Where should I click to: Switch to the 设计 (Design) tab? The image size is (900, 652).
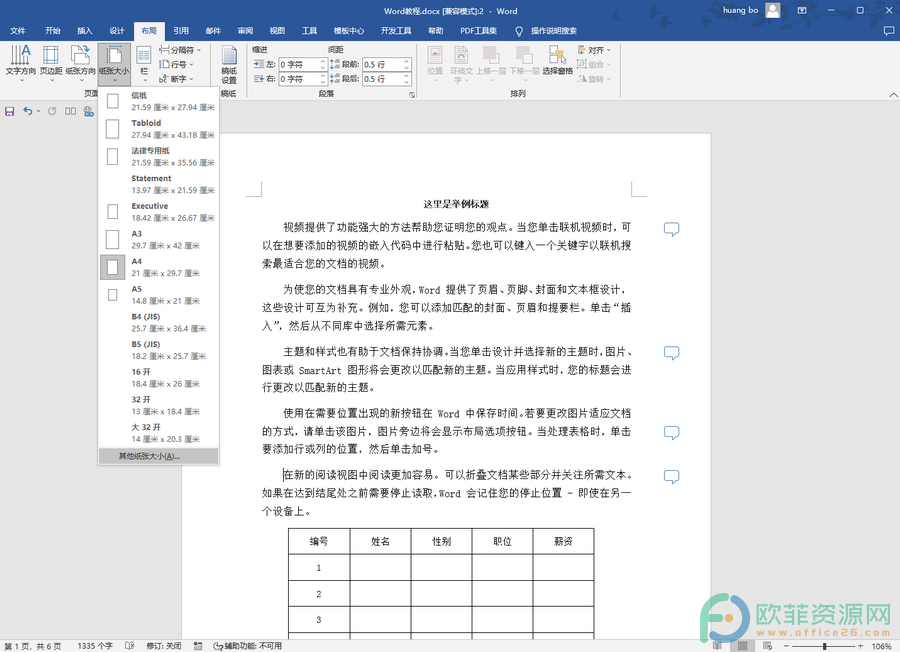coord(117,31)
